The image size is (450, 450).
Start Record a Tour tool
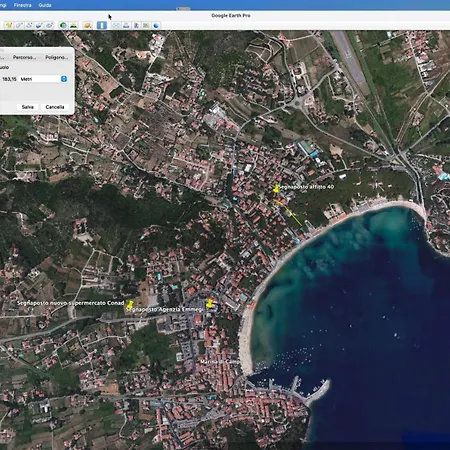[50, 25]
